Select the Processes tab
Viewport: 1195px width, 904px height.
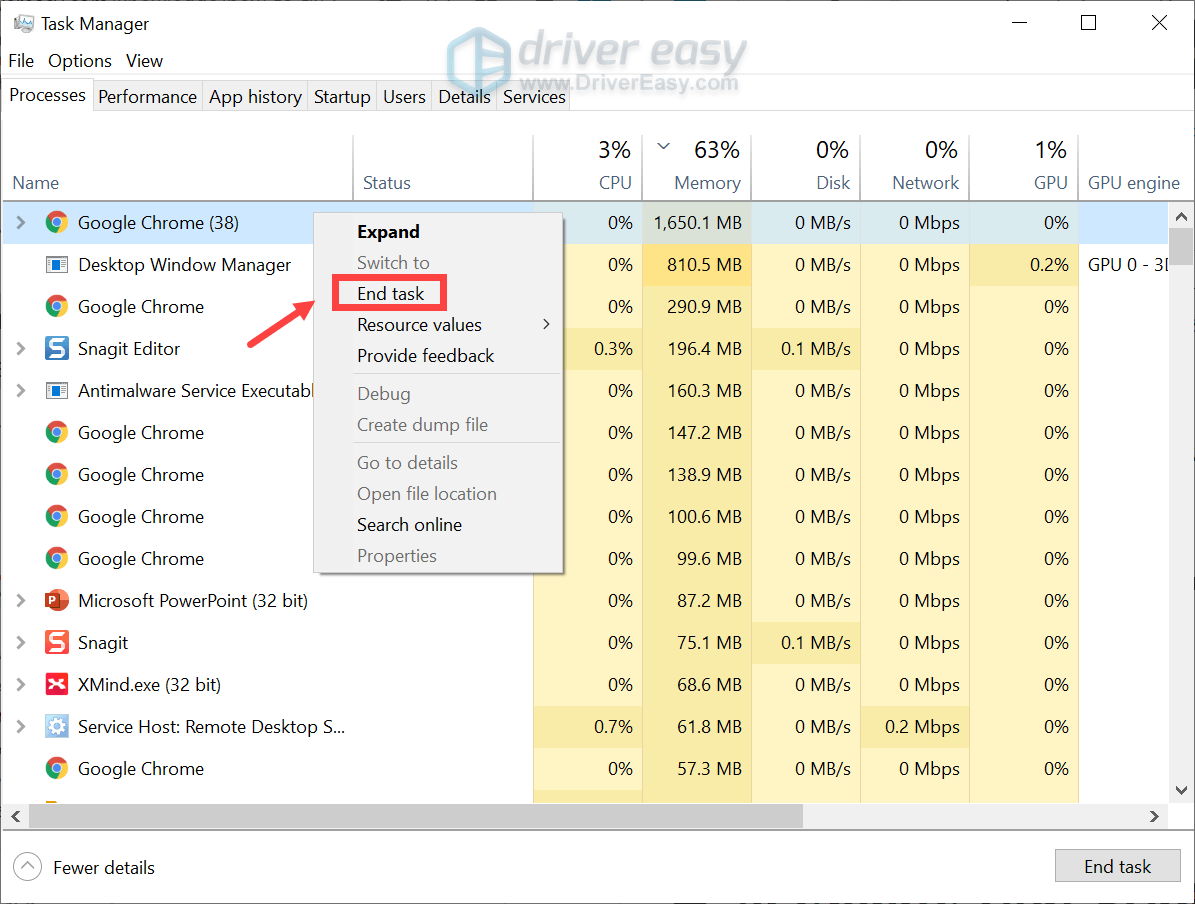(x=47, y=95)
